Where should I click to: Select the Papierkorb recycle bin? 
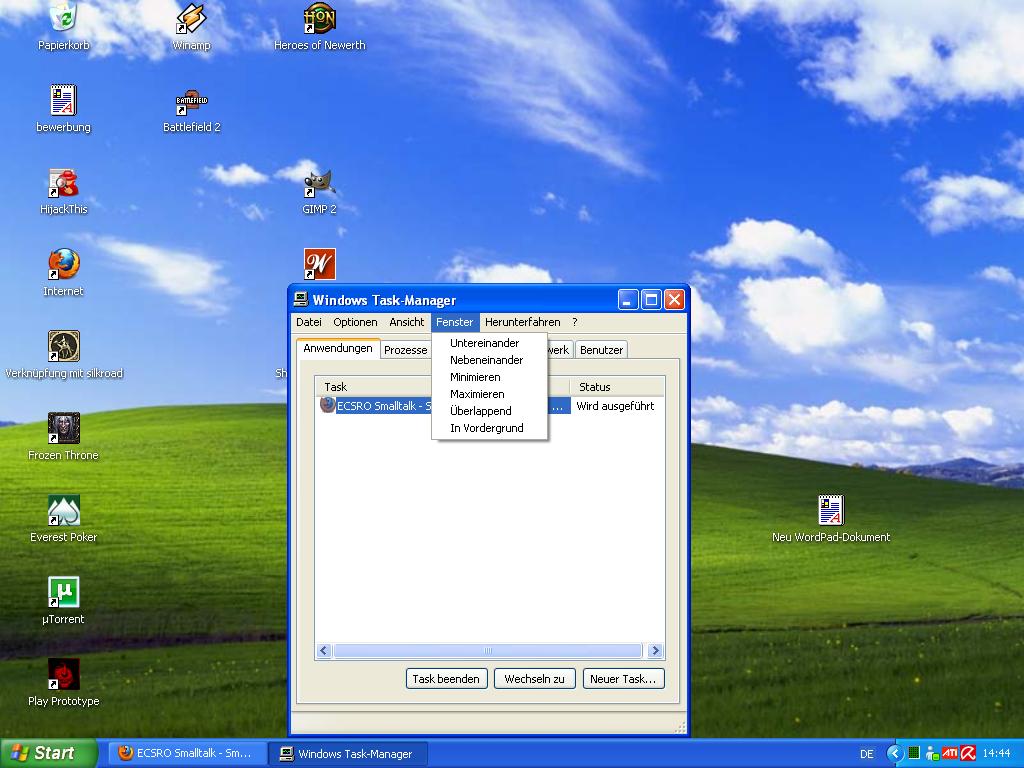pyautogui.click(x=63, y=19)
